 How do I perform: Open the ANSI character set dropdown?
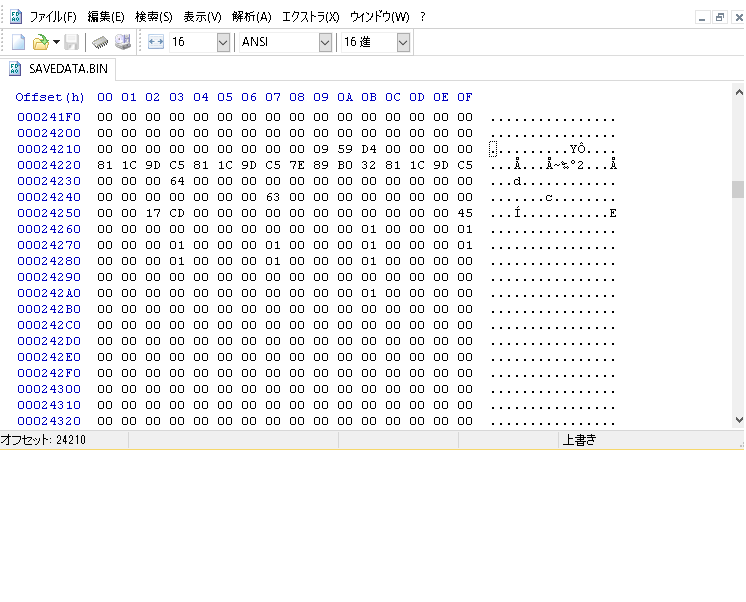(325, 42)
